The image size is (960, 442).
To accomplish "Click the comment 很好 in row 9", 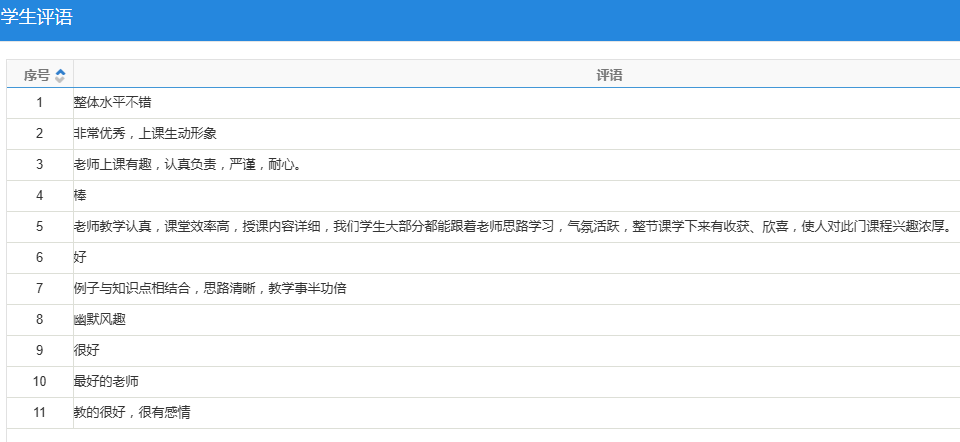I will click(x=86, y=350).
